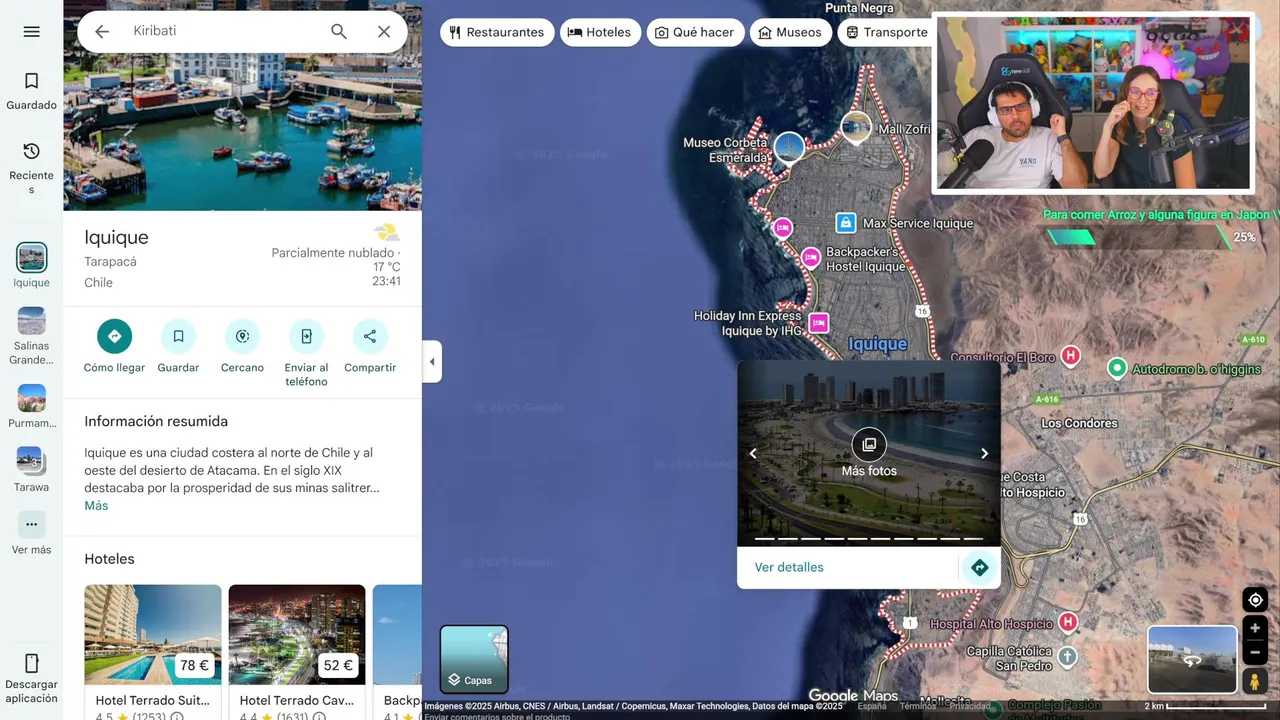Click Iquique city map label
This screenshot has height=720, width=1280.
(877, 344)
